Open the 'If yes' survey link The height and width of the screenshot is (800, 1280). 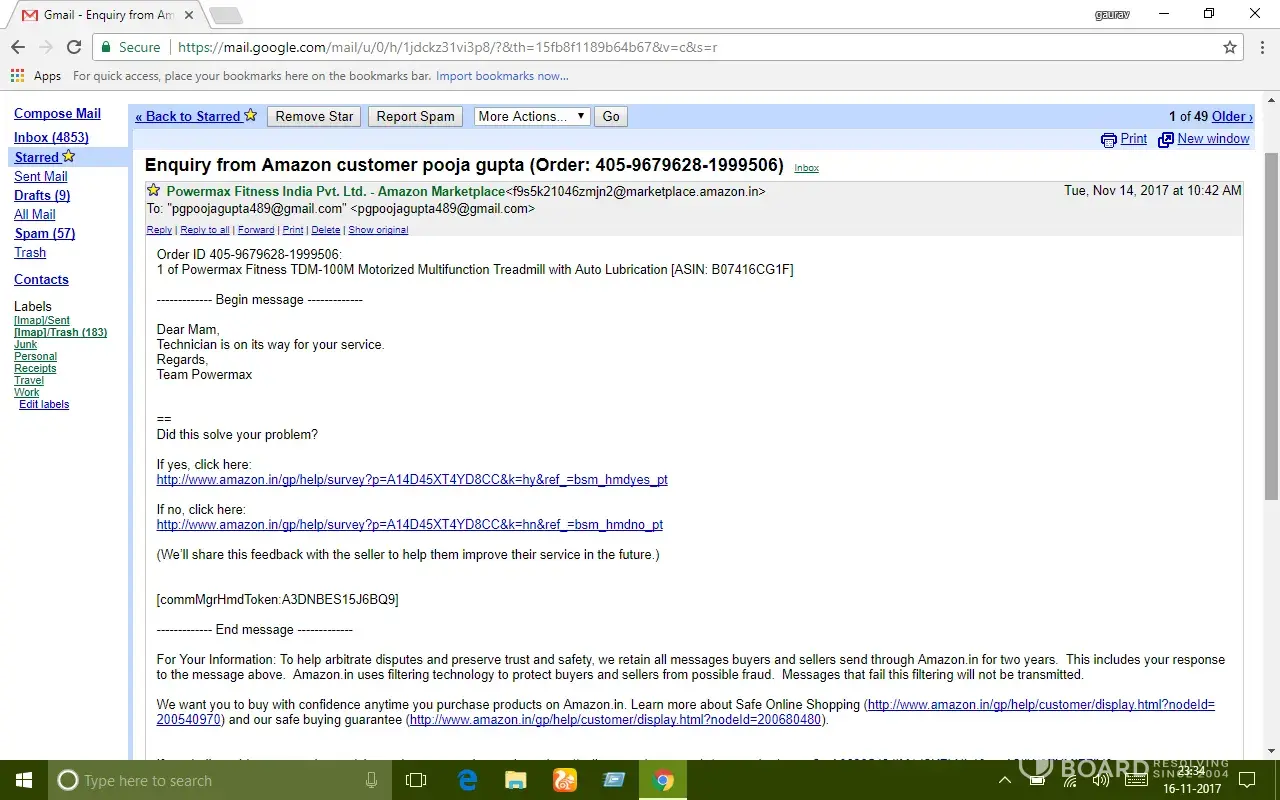coord(412,480)
